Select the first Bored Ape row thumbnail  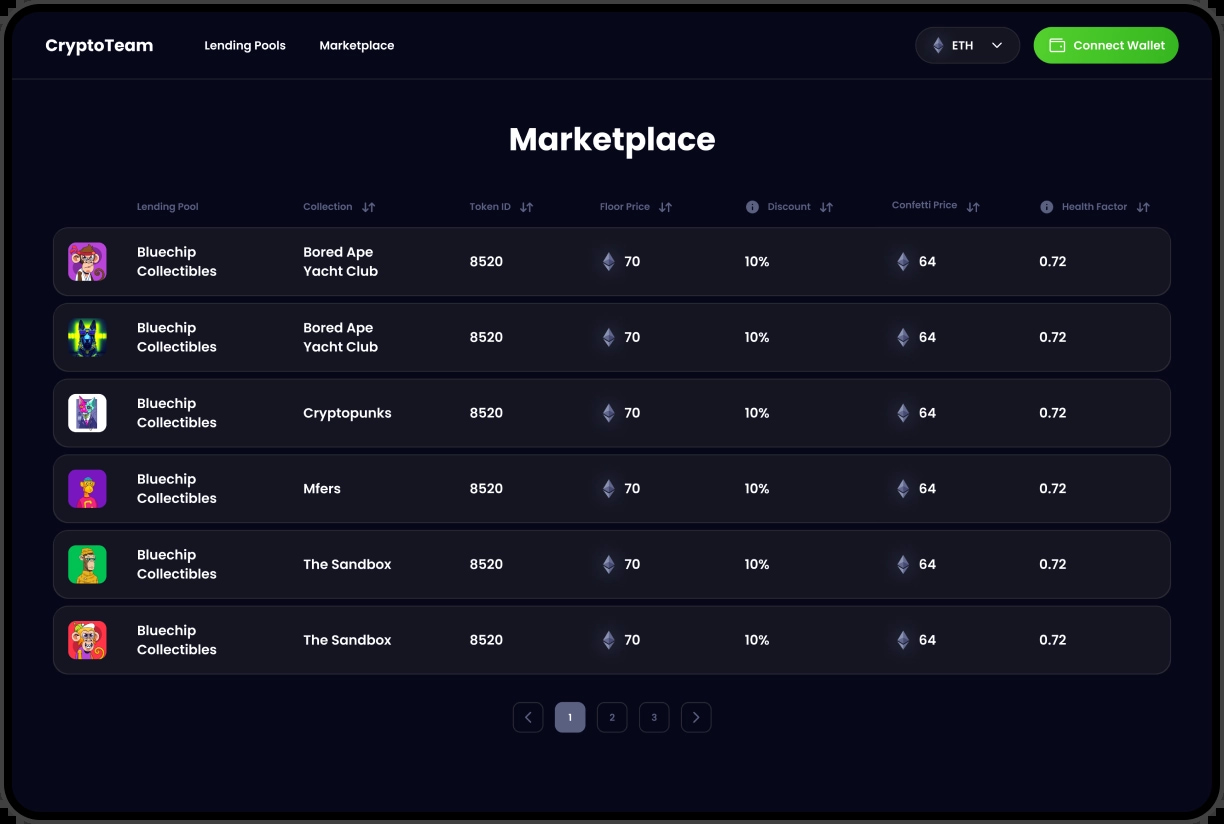click(87, 261)
